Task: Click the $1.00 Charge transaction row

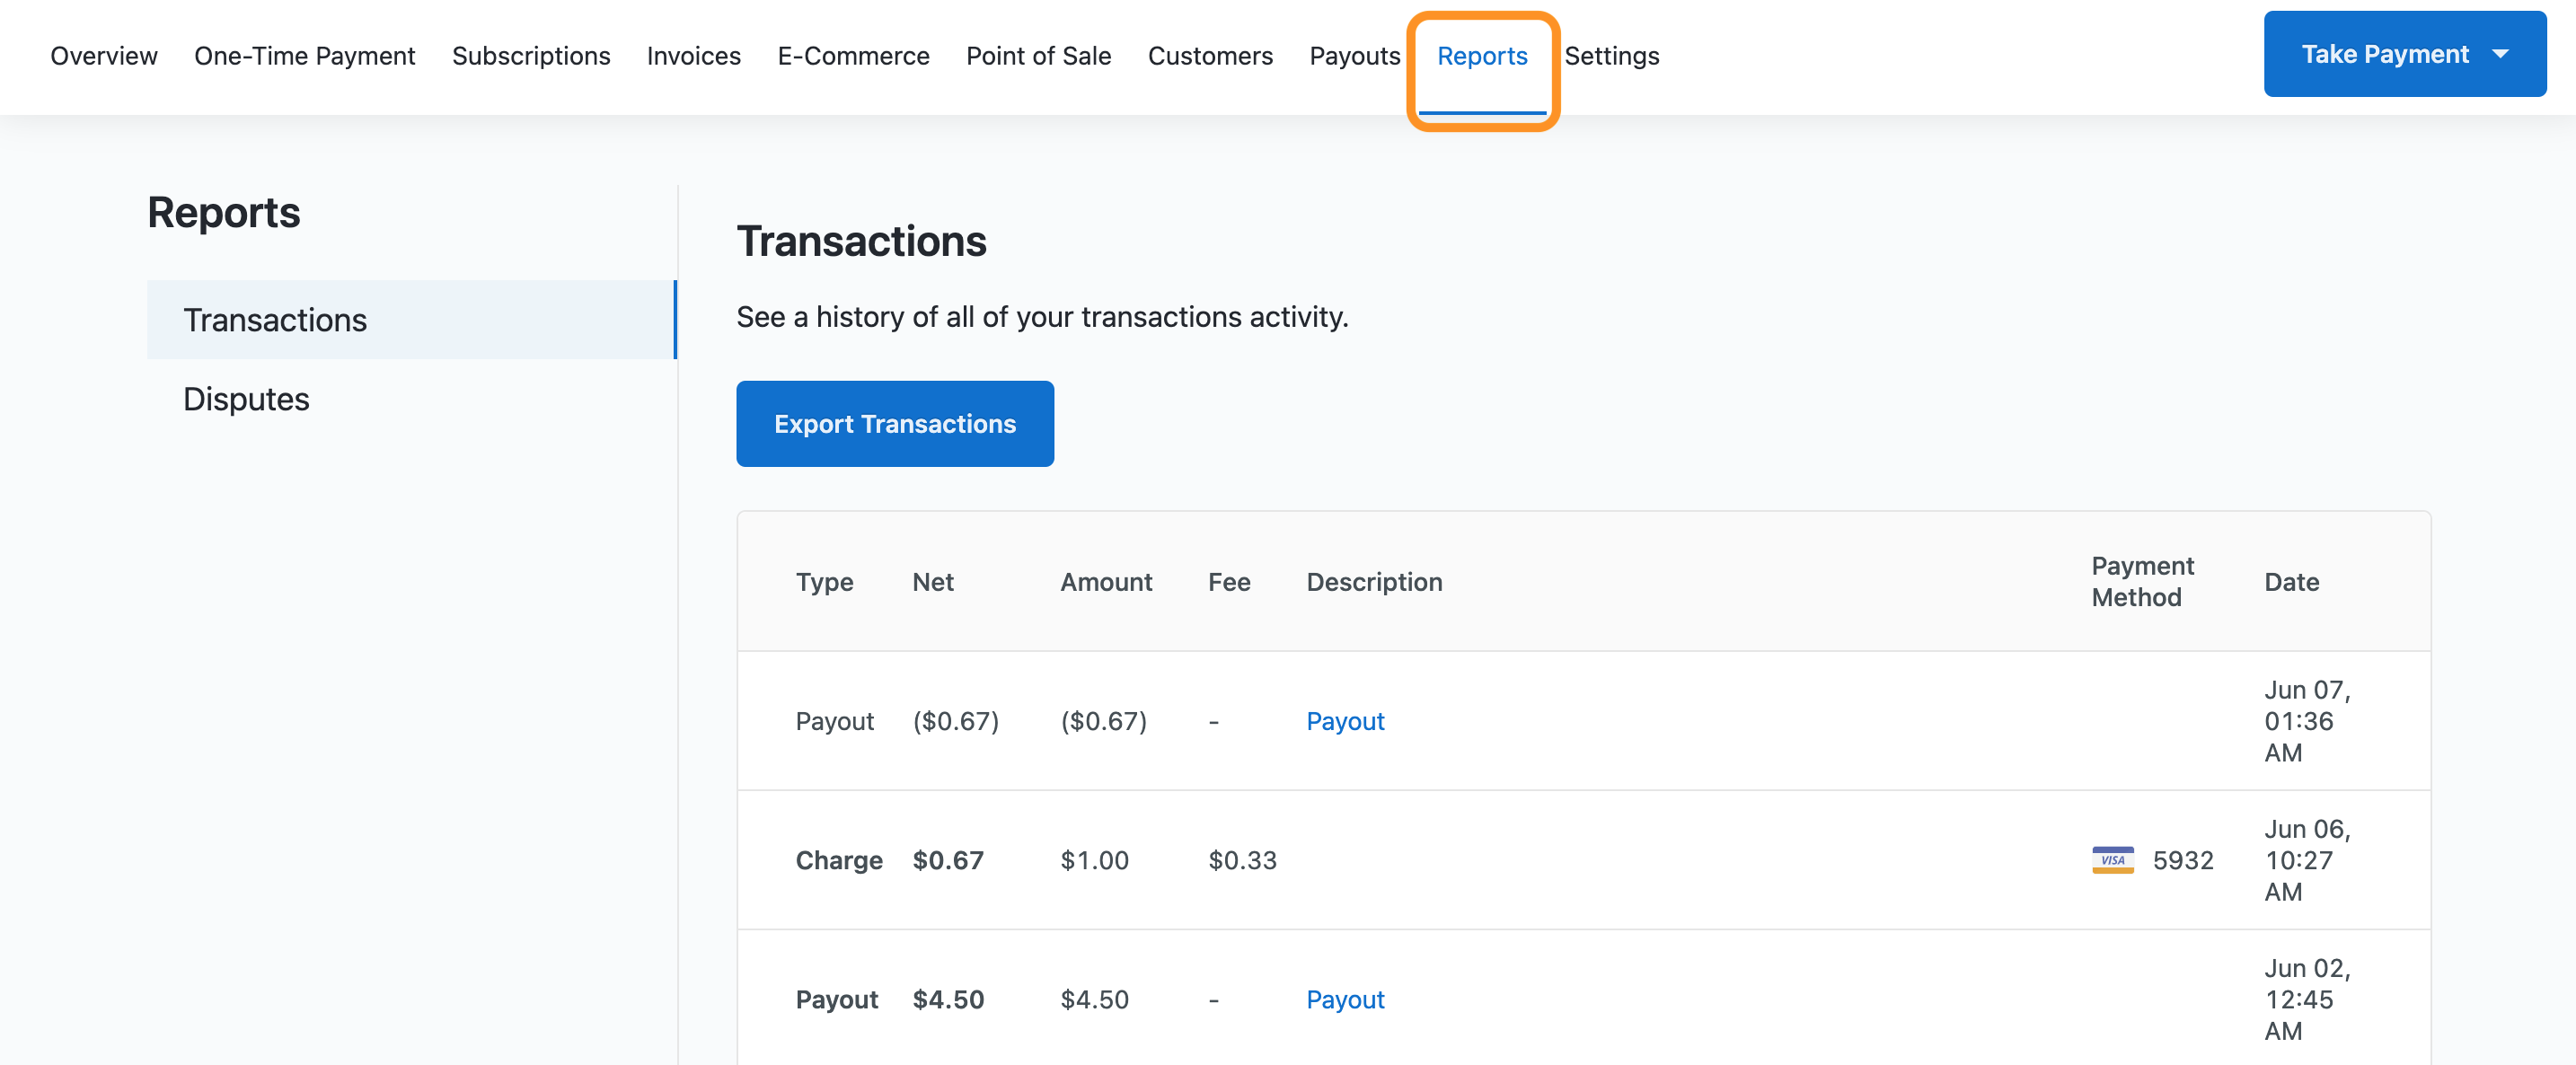Action: 1094,860
